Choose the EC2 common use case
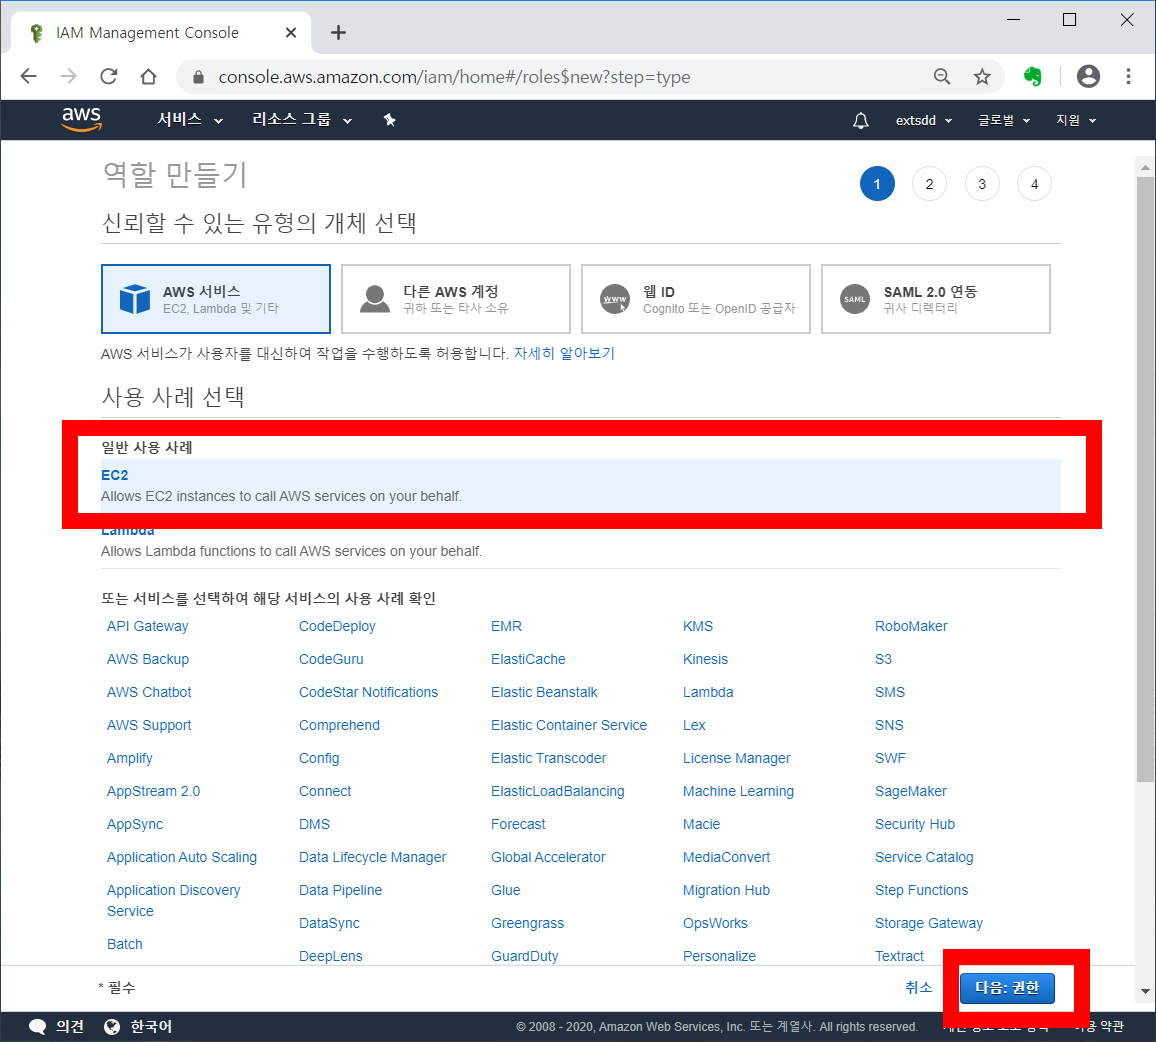 click(581, 485)
